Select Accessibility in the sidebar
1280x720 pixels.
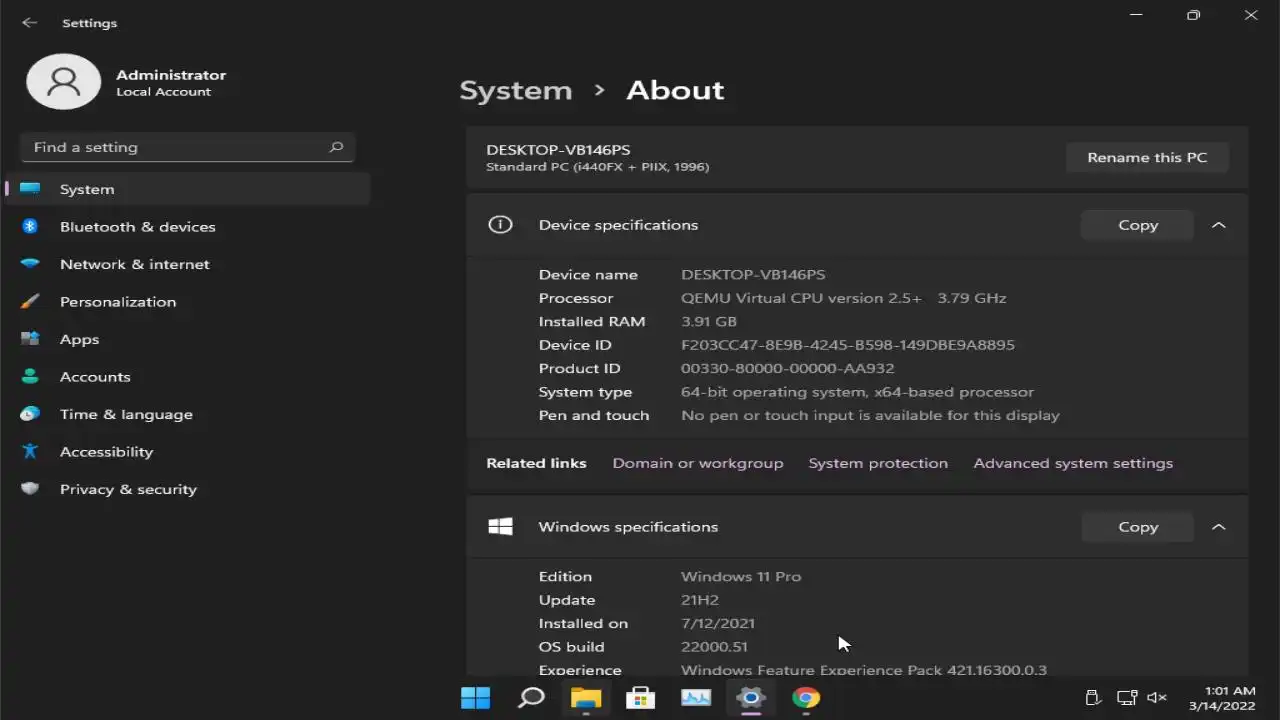pos(188,451)
